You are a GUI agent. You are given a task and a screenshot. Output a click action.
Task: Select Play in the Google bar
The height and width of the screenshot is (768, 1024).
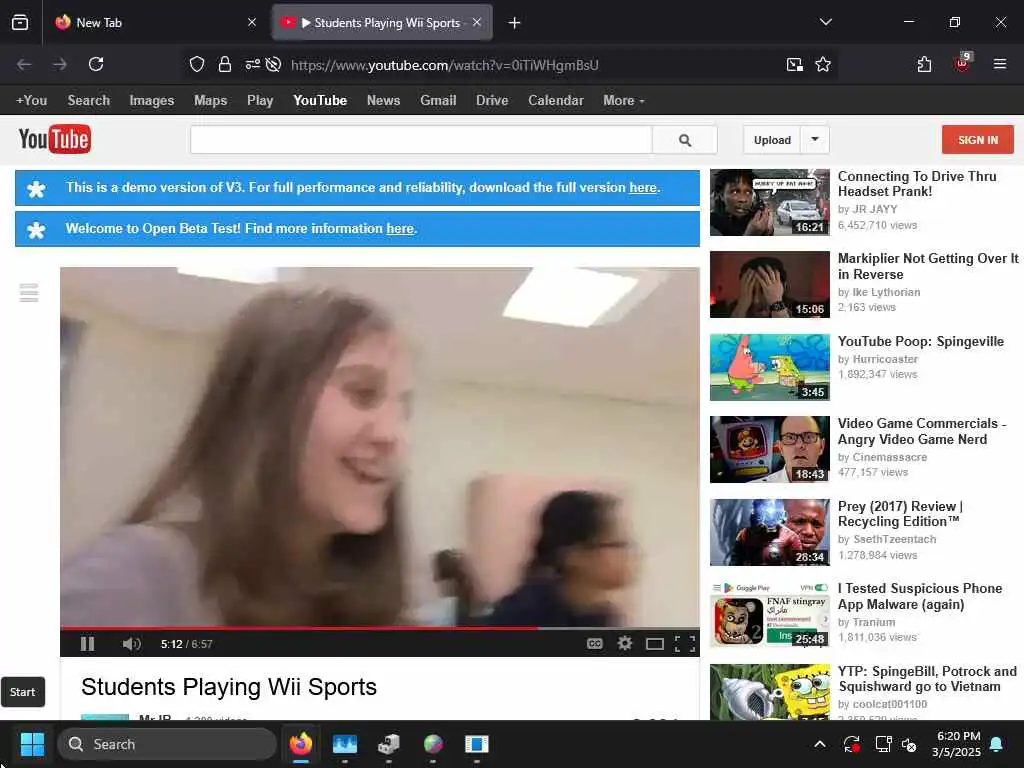(x=260, y=101)
